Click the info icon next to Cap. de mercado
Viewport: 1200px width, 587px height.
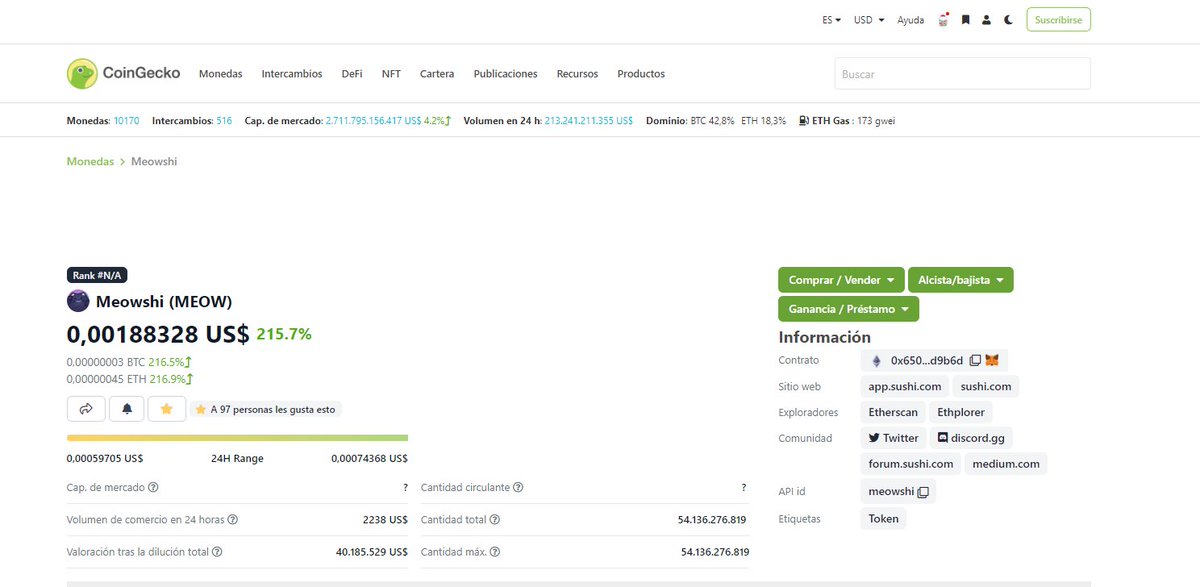point(153,488)
